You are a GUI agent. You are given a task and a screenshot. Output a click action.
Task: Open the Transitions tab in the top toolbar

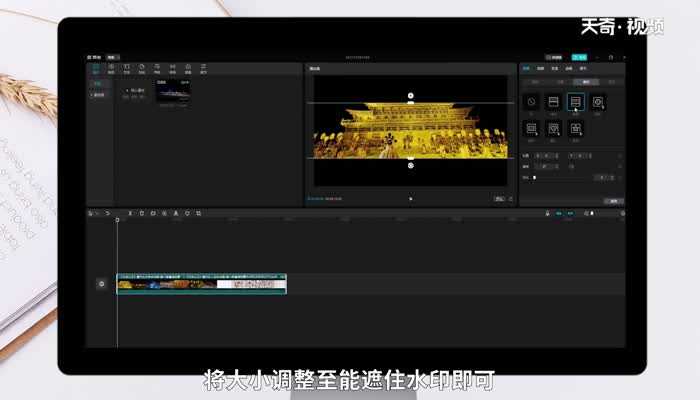click(x=173, y=69)
